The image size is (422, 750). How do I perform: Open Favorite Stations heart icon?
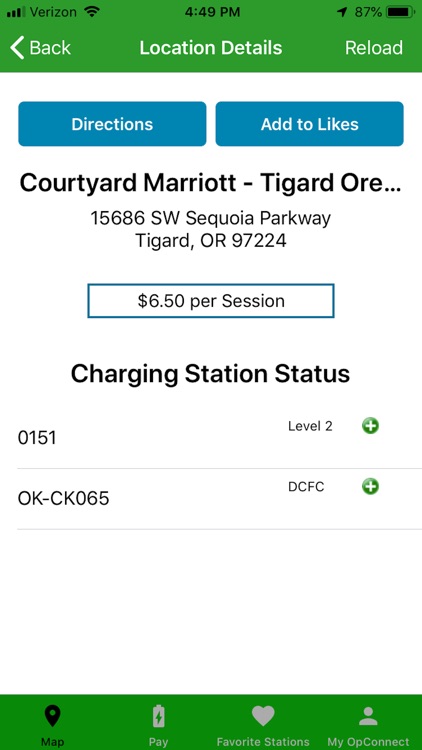(x=263, y=716)
